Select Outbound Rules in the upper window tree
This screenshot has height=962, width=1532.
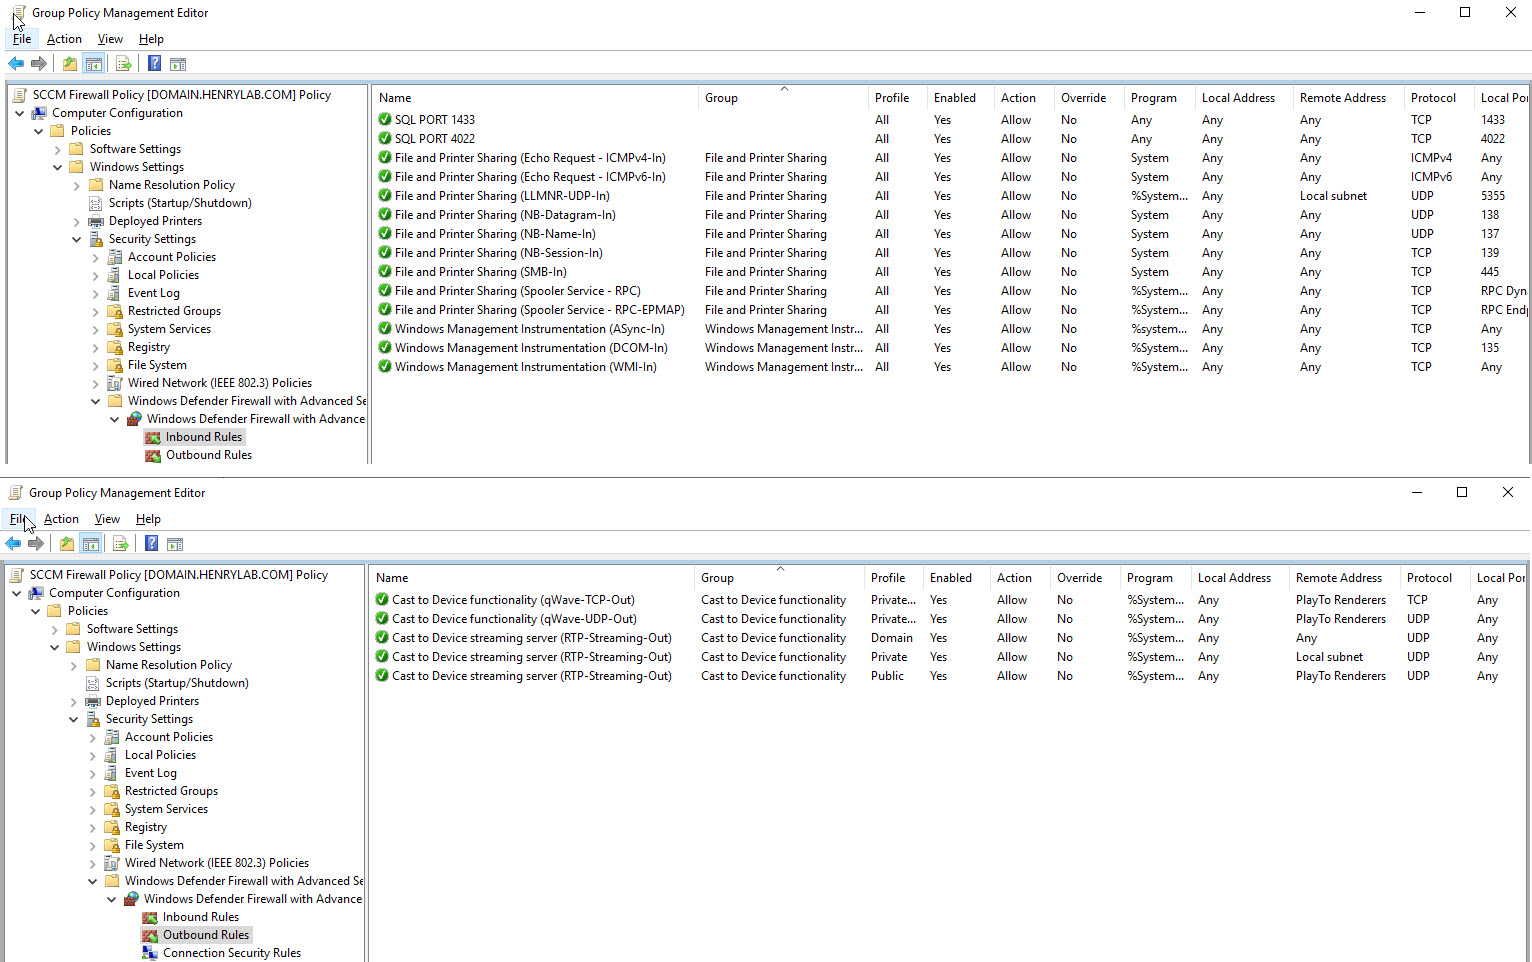point(208,455)
